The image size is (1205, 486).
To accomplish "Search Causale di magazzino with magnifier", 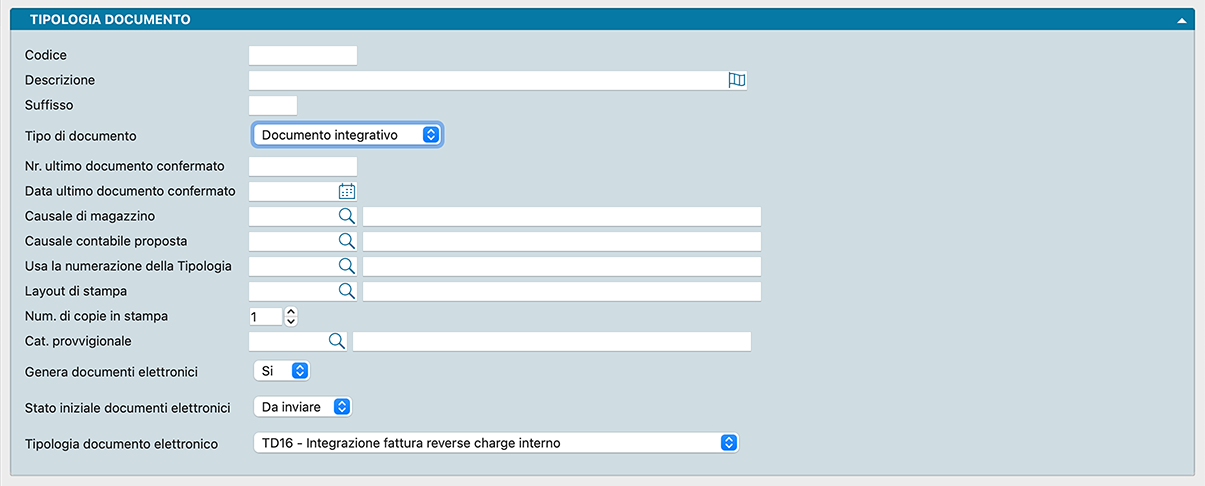I will [346, 216].
